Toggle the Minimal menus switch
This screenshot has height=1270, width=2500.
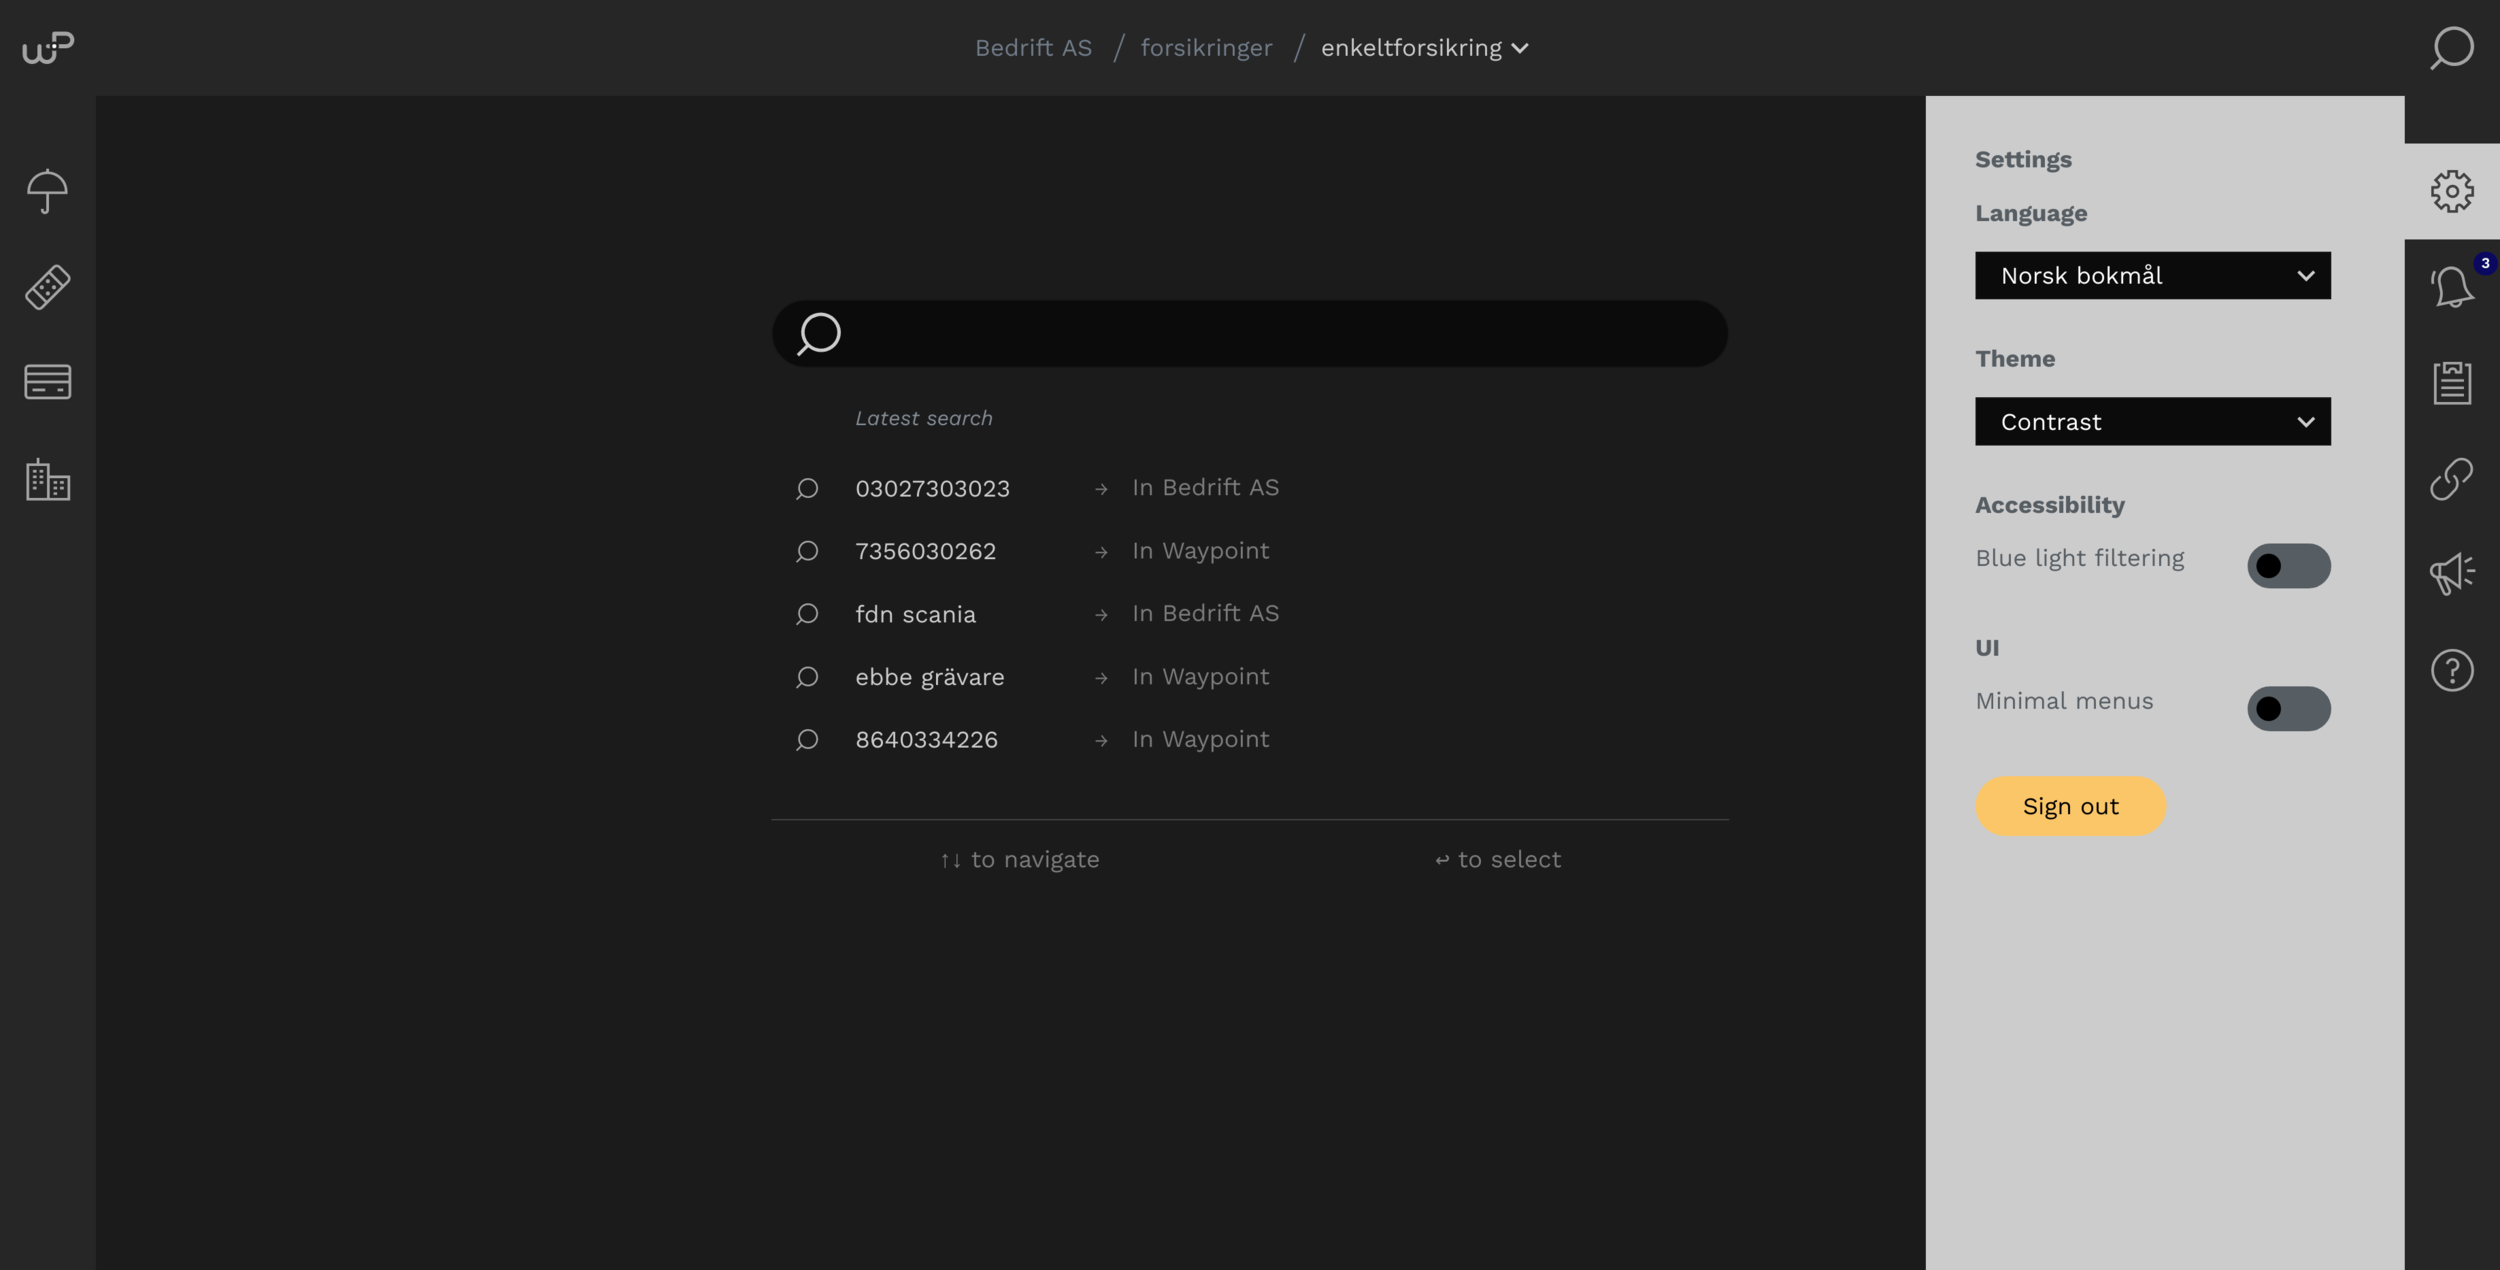(2288, 709)
